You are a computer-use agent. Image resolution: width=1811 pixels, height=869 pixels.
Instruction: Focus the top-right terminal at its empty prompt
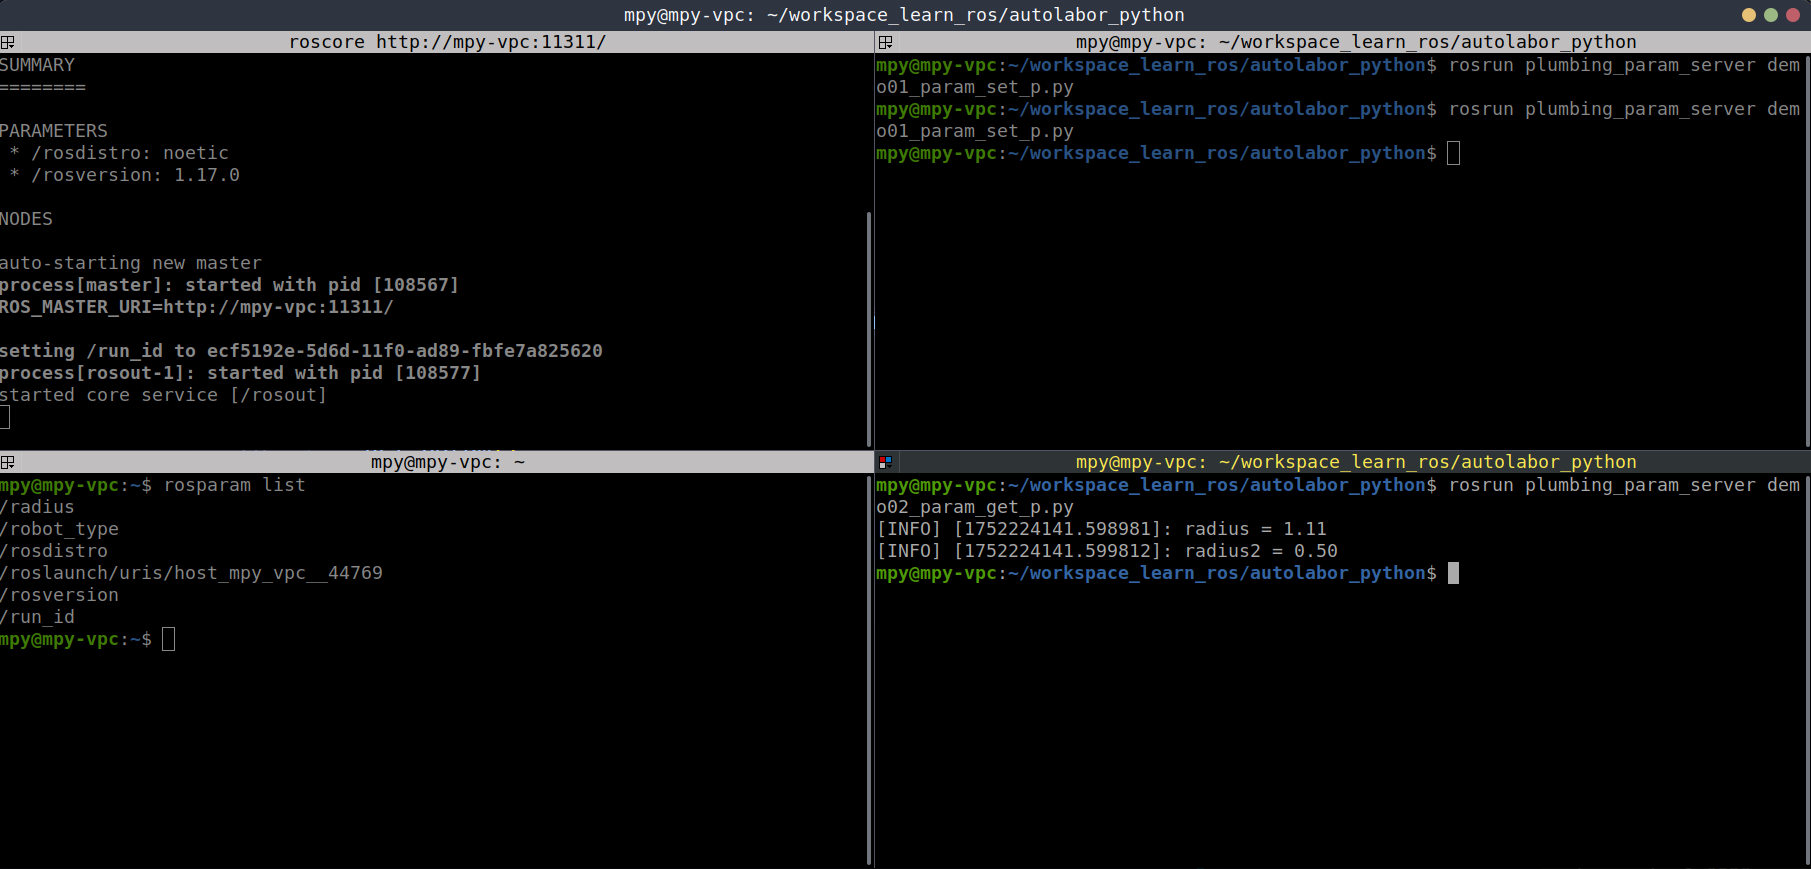tap(1453, 153)
